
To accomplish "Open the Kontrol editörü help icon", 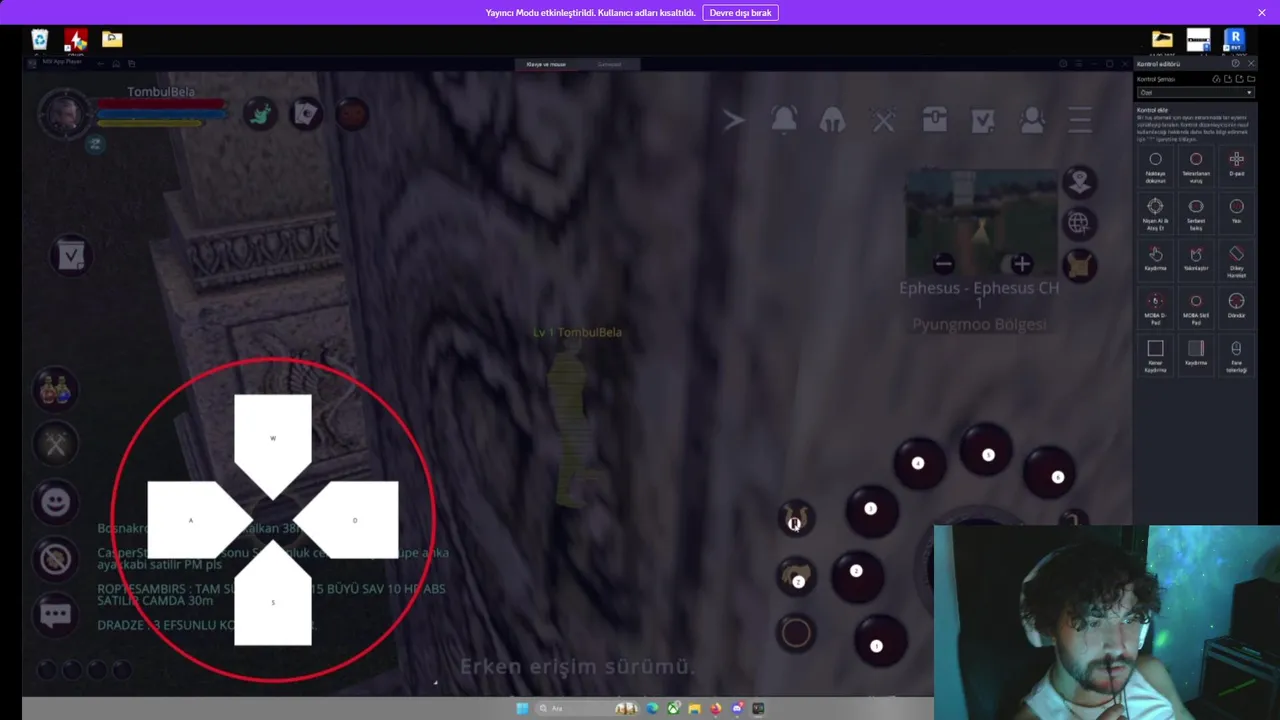I will 1235,64.
